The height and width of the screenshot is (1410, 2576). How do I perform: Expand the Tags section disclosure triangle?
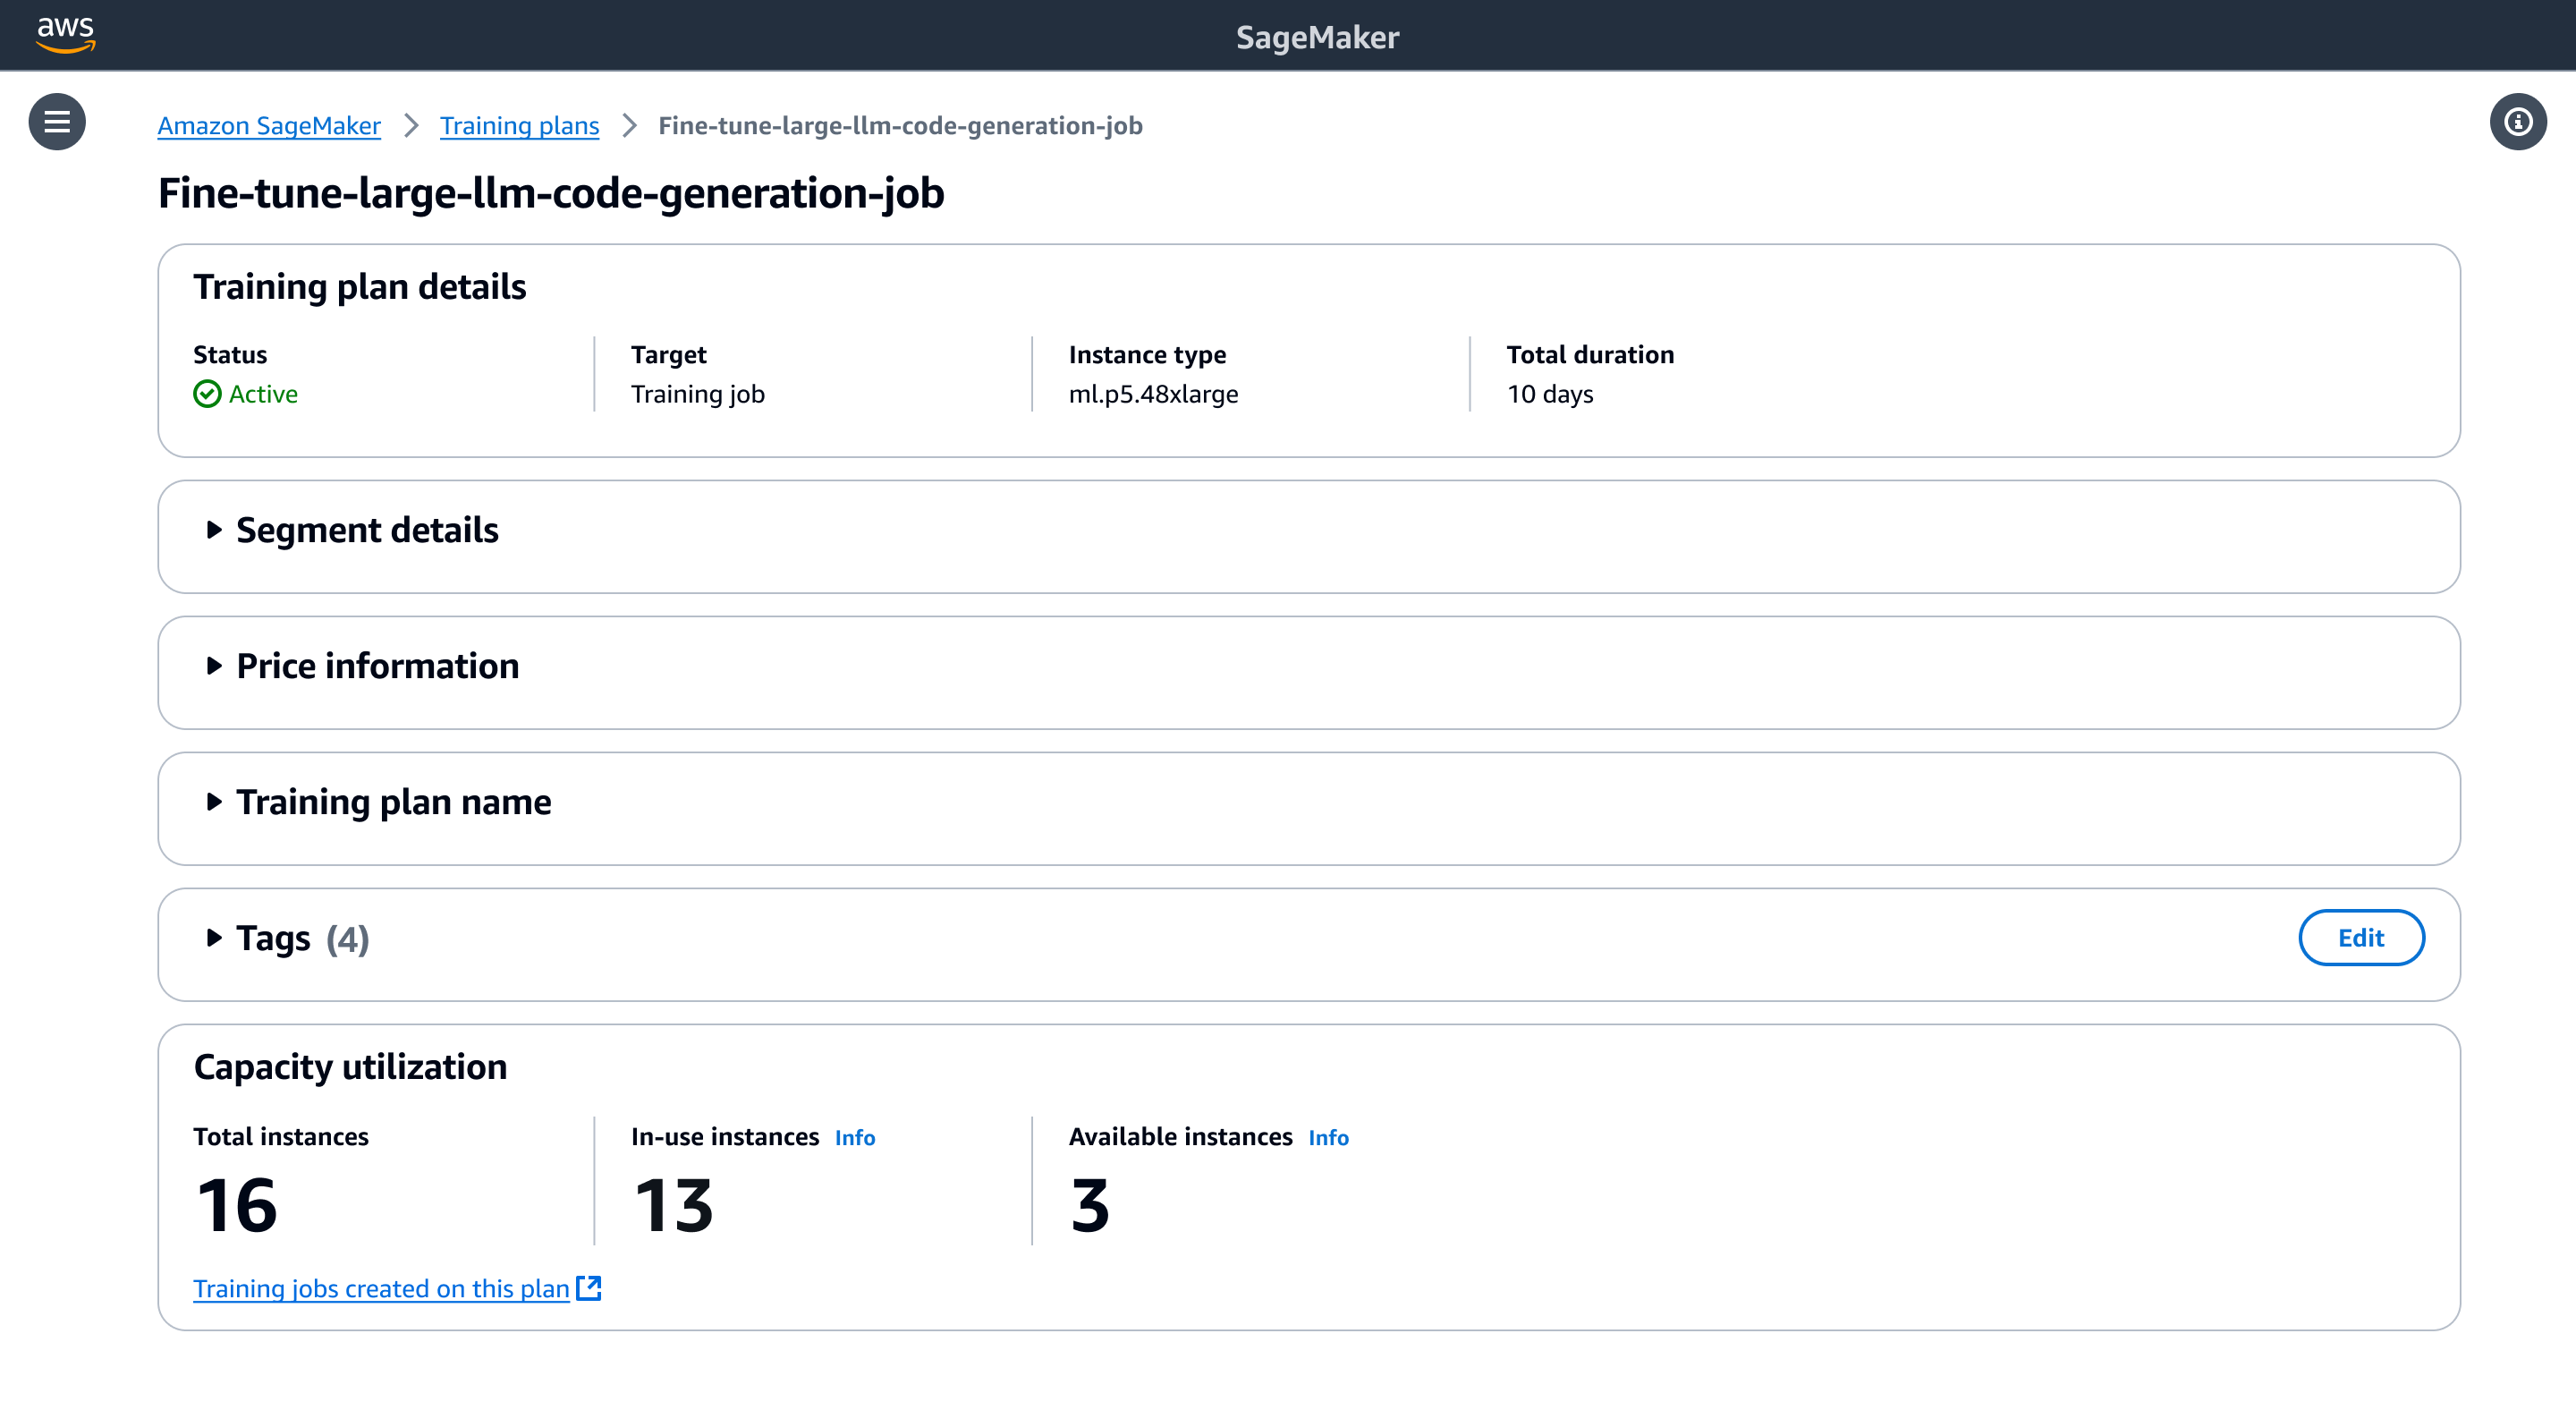tap(213, 938)
